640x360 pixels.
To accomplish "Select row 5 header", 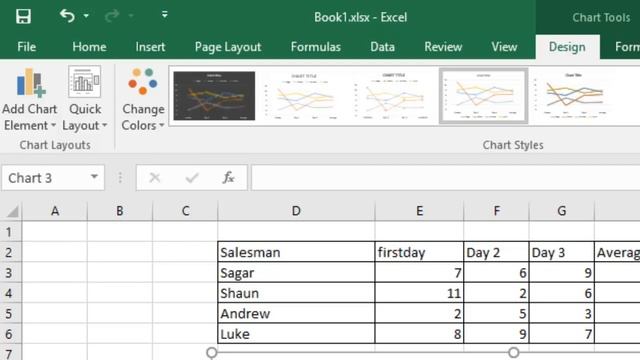I will pos(11,313).
